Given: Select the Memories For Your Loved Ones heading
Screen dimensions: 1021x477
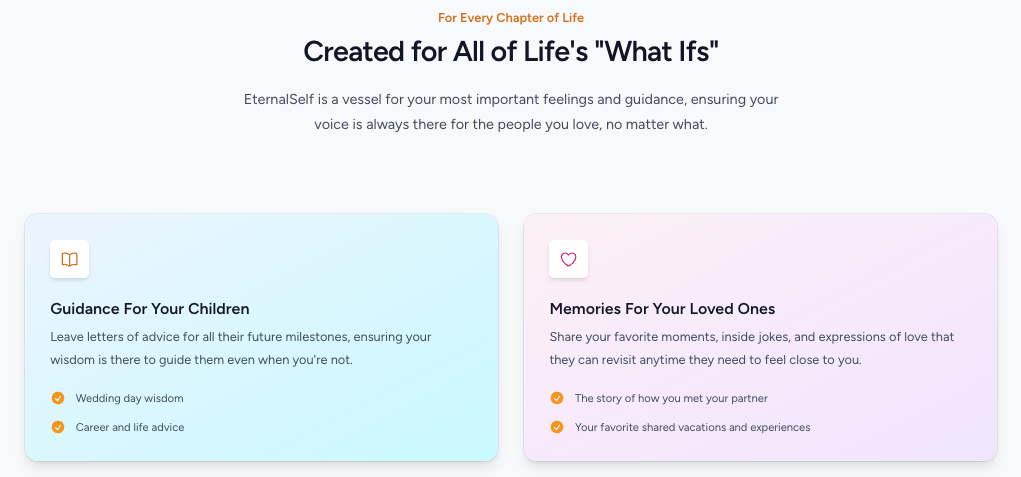Looking at the screenshot, I should click(x=662, y=308).
